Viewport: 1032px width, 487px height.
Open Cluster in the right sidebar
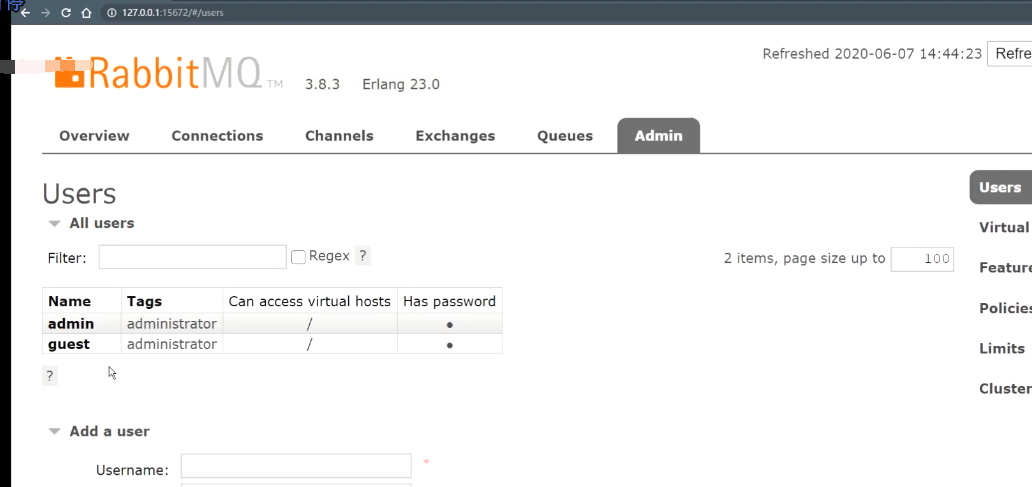pos(1005,388)
